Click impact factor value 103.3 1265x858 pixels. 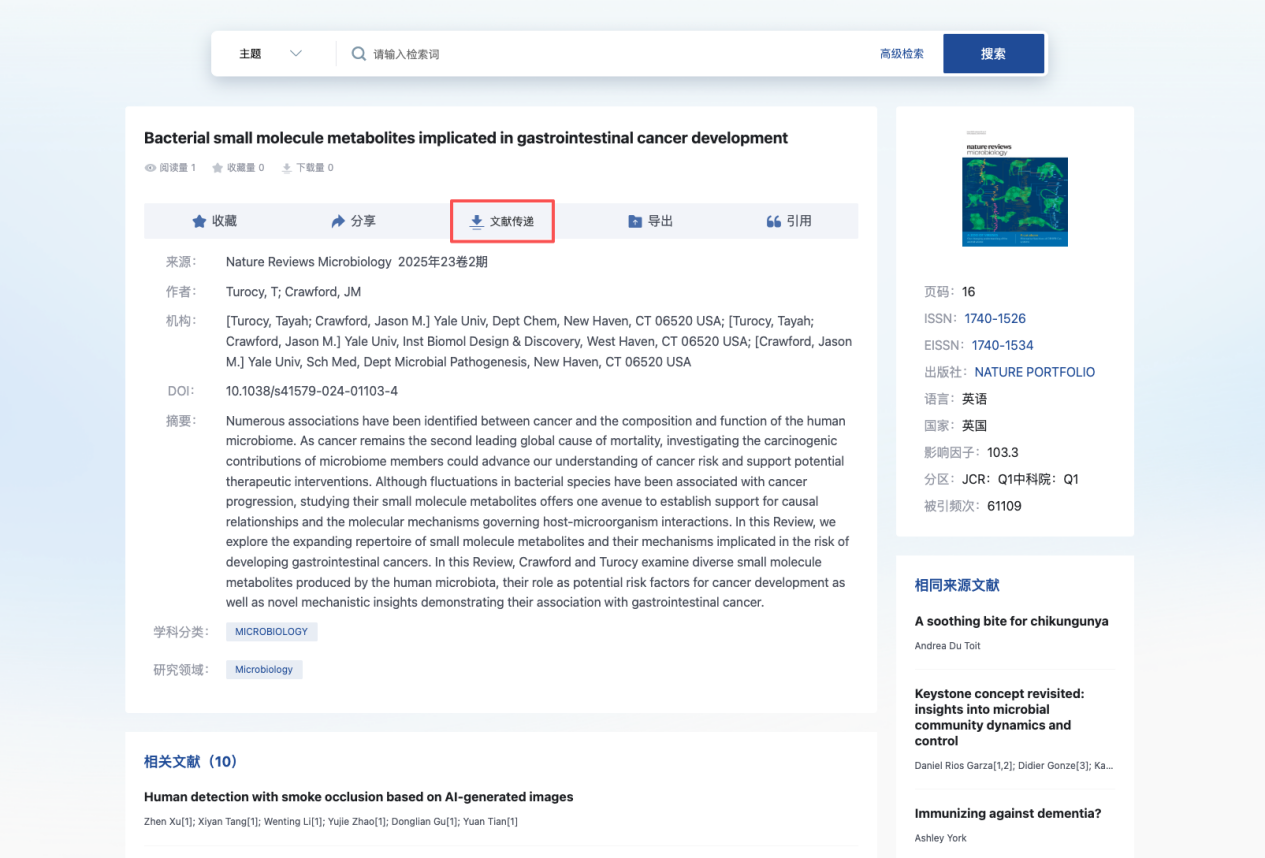[x=1003, y=452]
